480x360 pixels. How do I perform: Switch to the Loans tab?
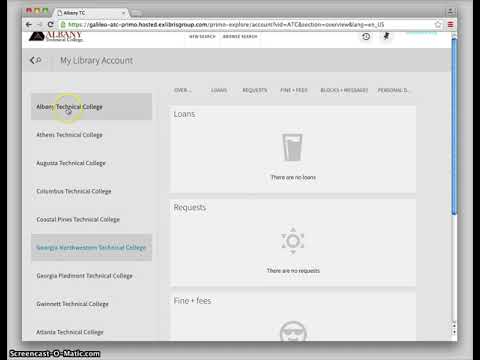(x=219, y=90)
